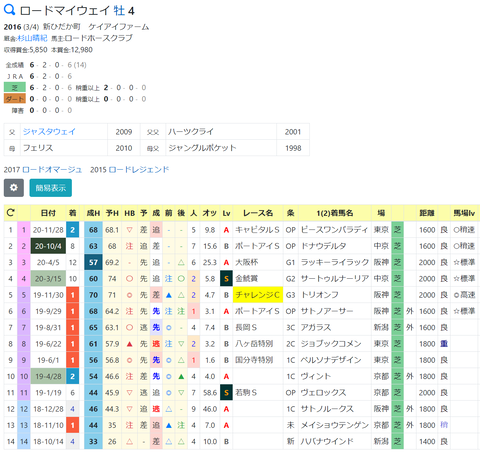This screenshot has width=480, height=454.
Task: Click the オッ odds column header
Action: point(210,213)
